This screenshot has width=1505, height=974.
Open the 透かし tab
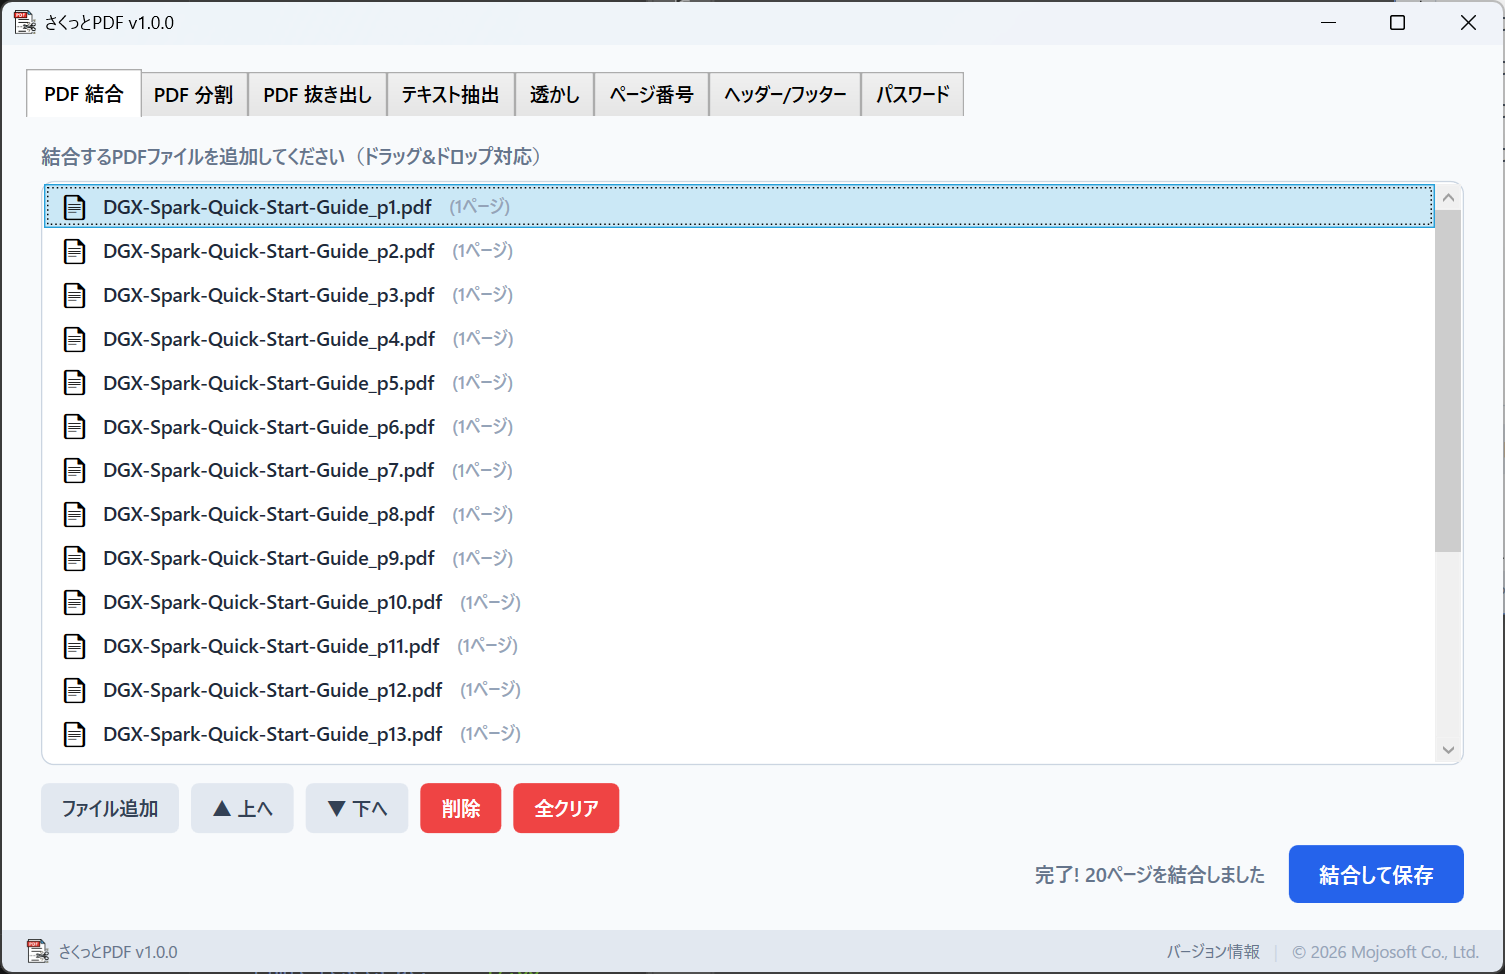554,93
